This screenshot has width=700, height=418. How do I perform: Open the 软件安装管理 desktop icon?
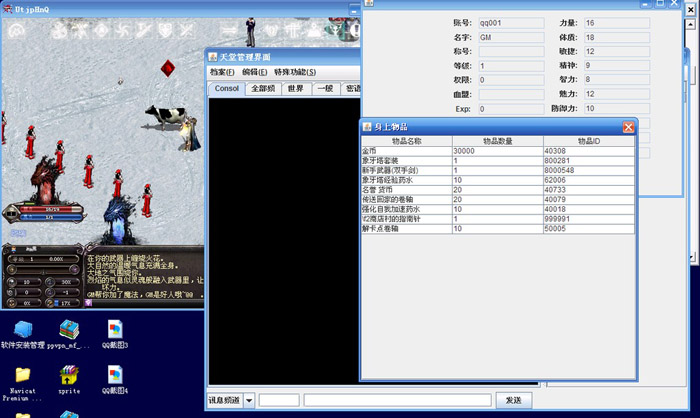pyautogui.click(x=22, y=329)
